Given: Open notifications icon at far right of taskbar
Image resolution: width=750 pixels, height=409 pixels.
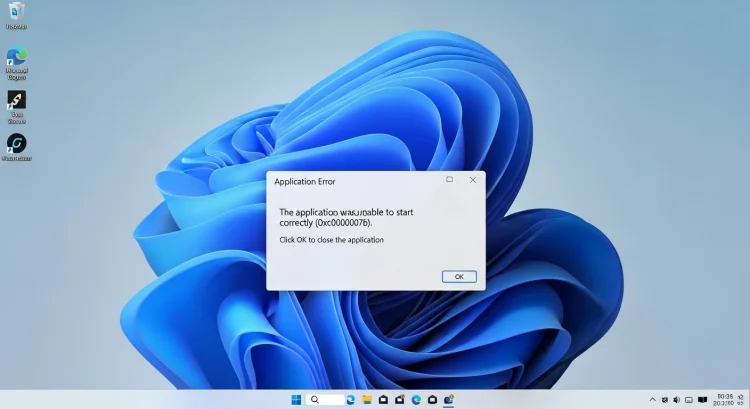Looking at the screenshot, I should [741, 399].
